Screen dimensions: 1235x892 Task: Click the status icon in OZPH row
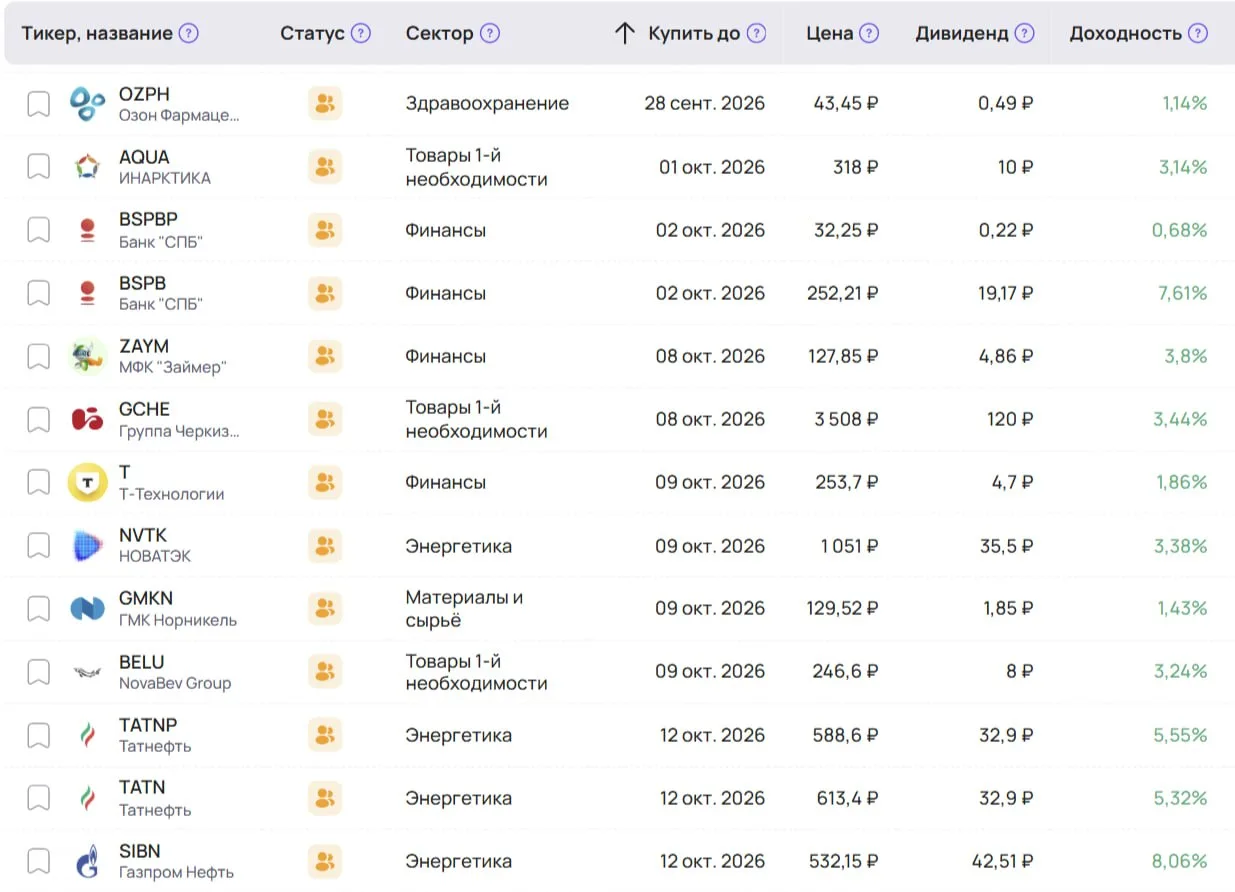tap(324, 104)
